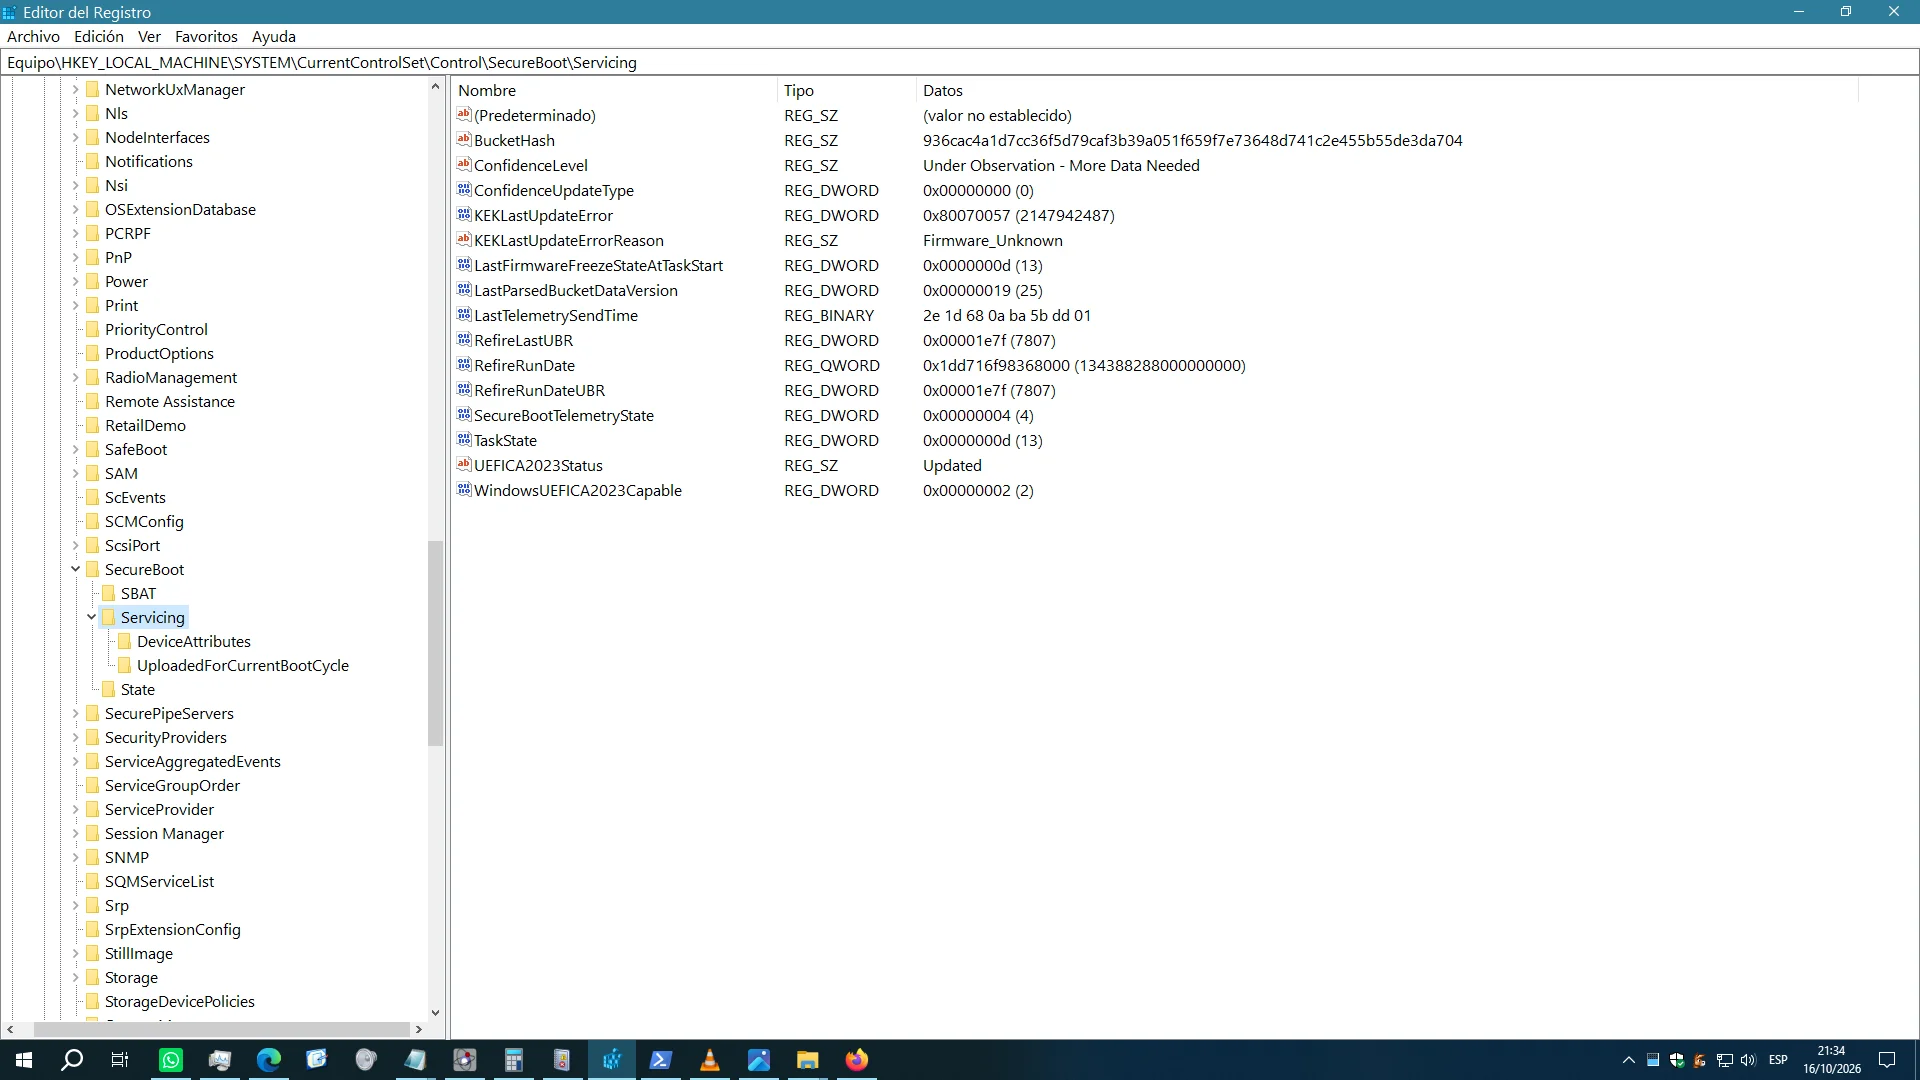Open WhatsApp from the taskbar
Screen dimensions: 1920x1080
point(171,1060)
